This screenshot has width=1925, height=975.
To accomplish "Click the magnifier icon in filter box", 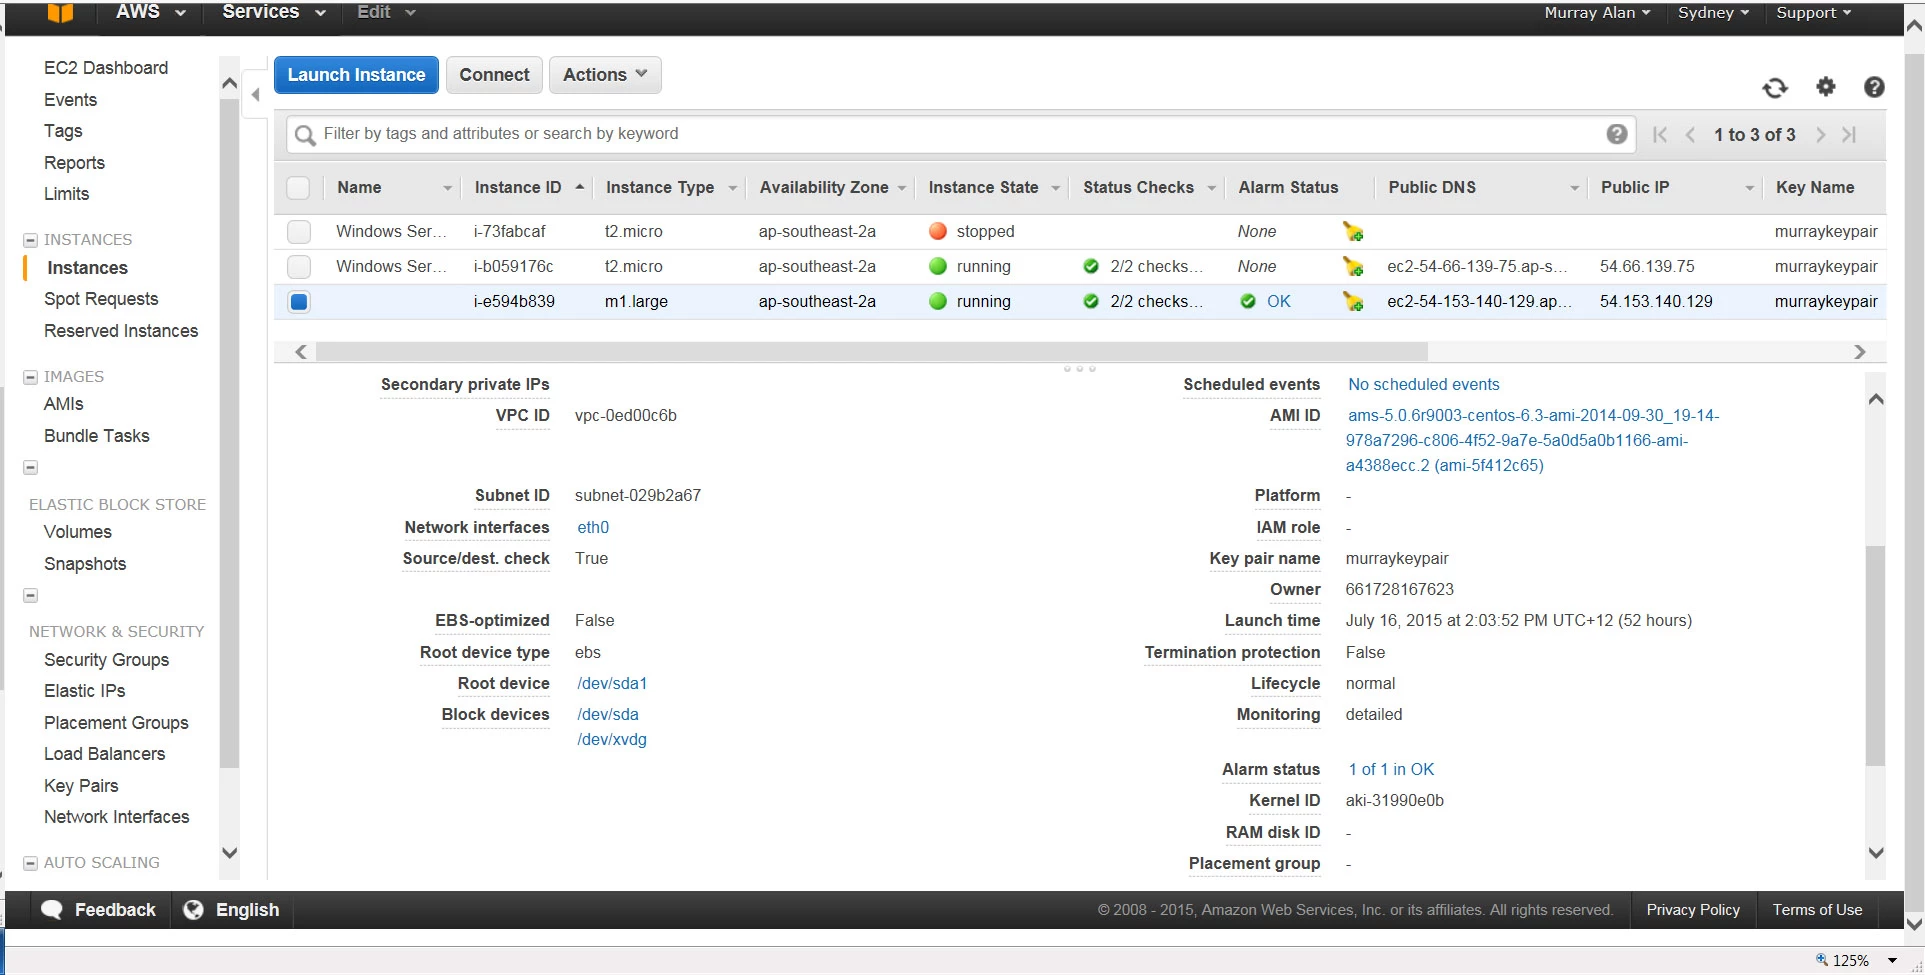I will coord(305,135).
